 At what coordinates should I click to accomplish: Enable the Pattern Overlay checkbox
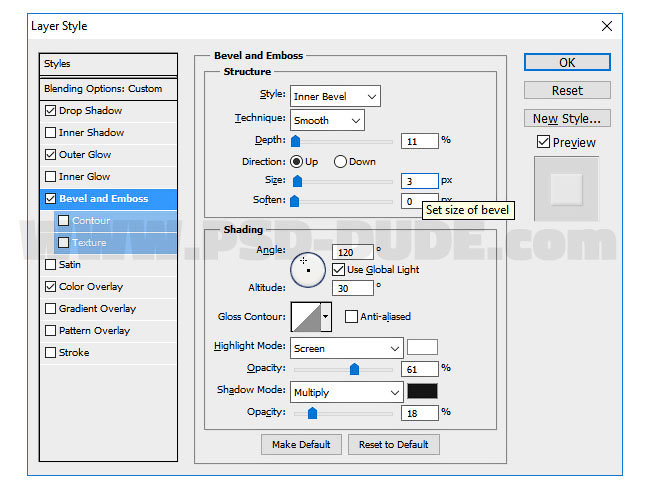click(50, 330)
